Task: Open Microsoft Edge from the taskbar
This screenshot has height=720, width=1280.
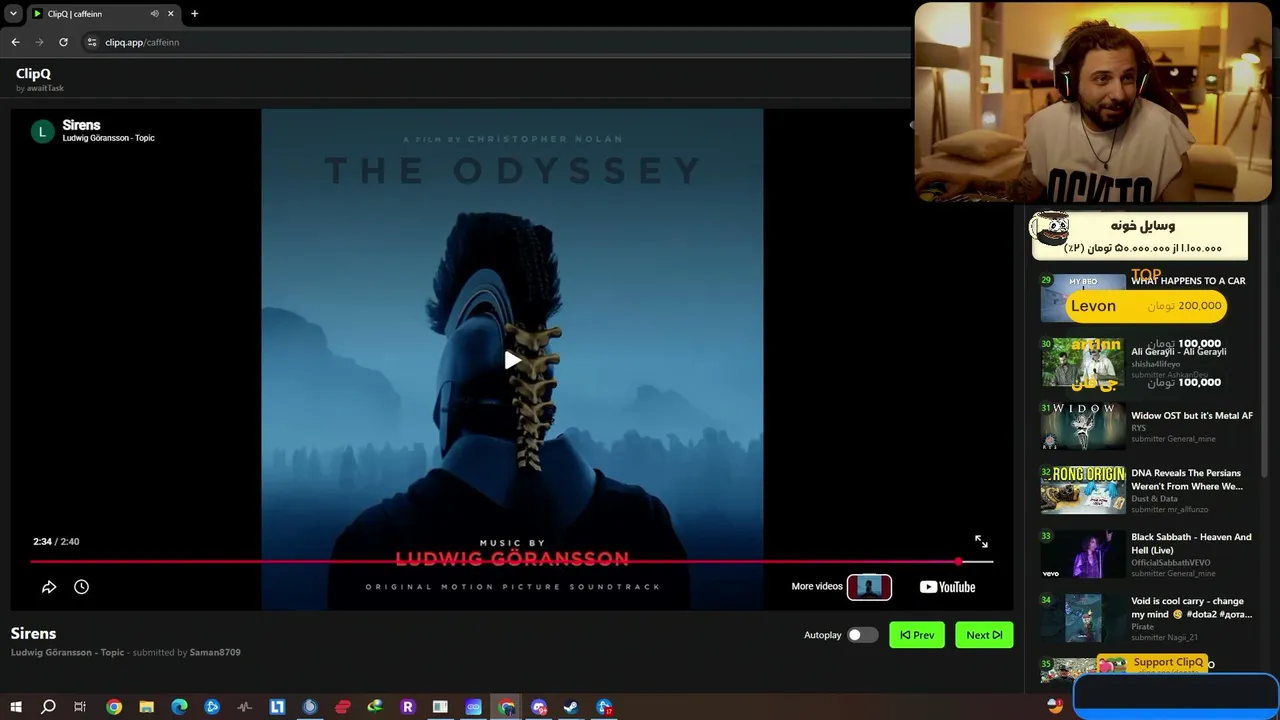Action: click(180, 707)
